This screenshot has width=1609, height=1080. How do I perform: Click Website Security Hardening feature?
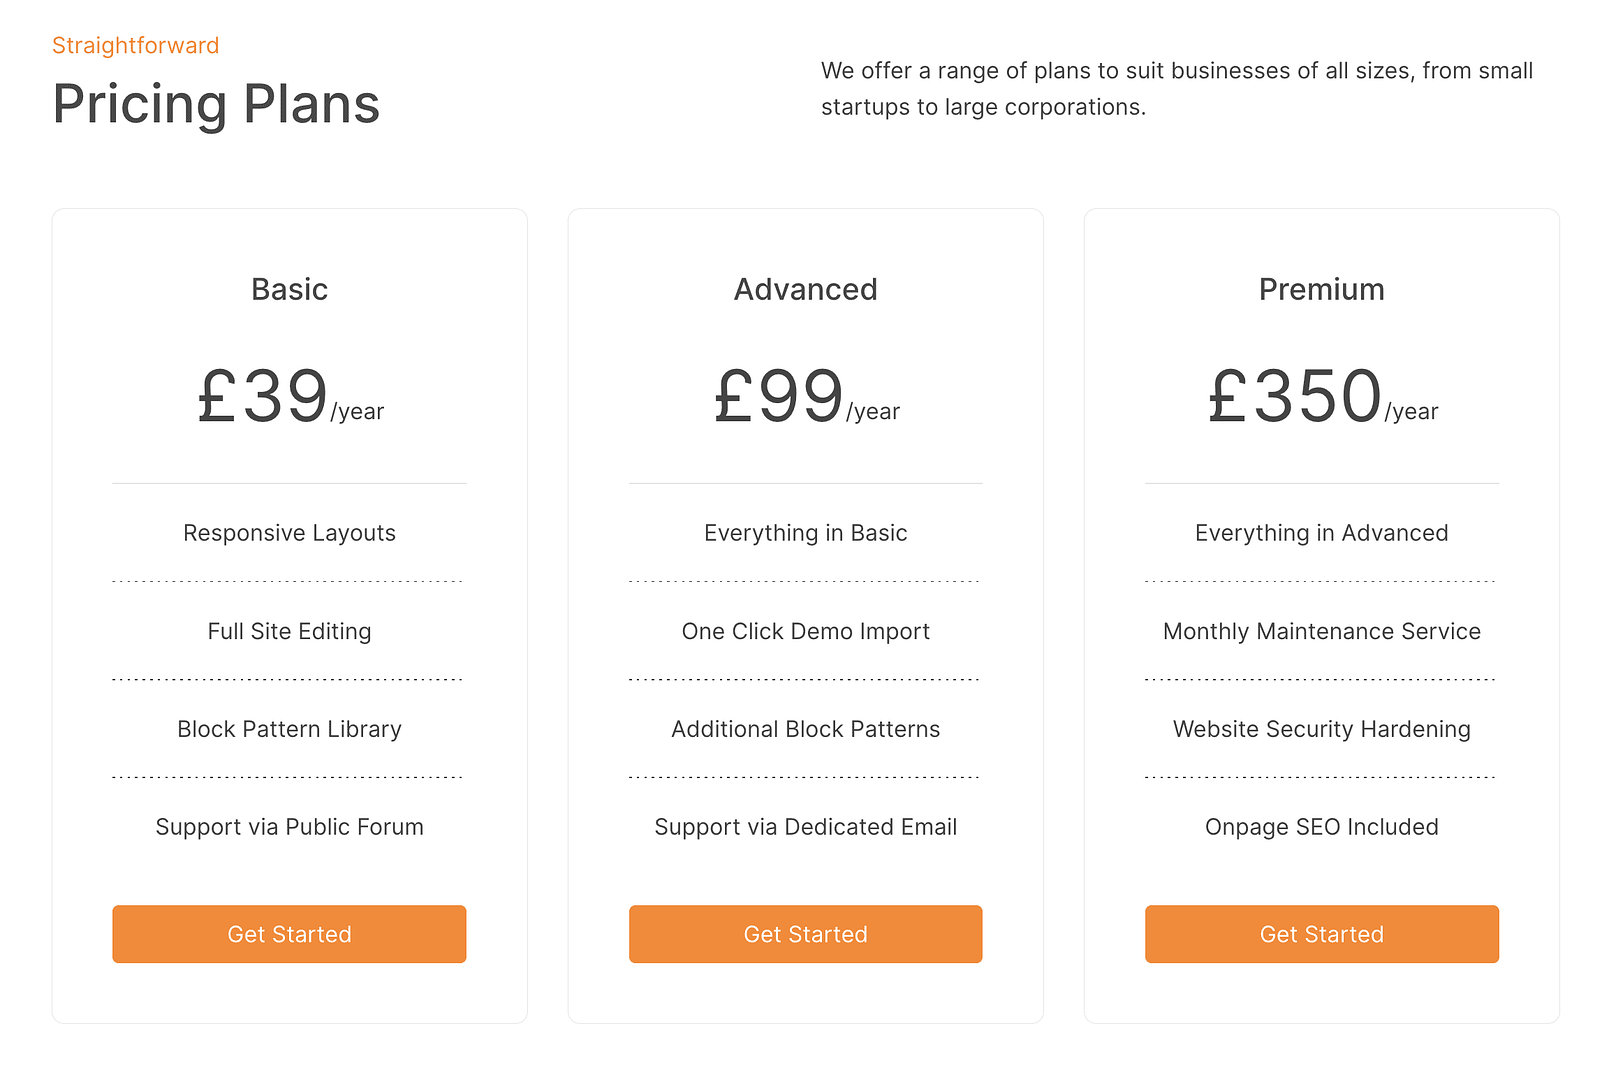tap(1321, 729)
